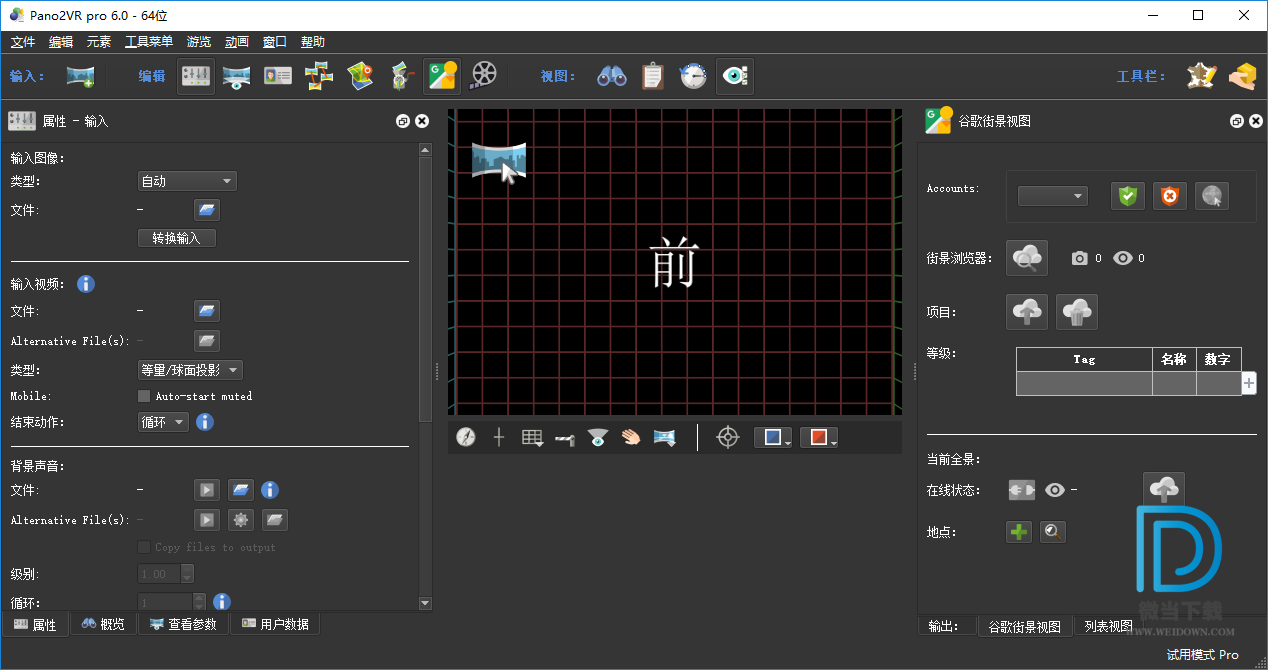Select the hand drag mode icon
1268x670 pixels.
pos(630,437)
